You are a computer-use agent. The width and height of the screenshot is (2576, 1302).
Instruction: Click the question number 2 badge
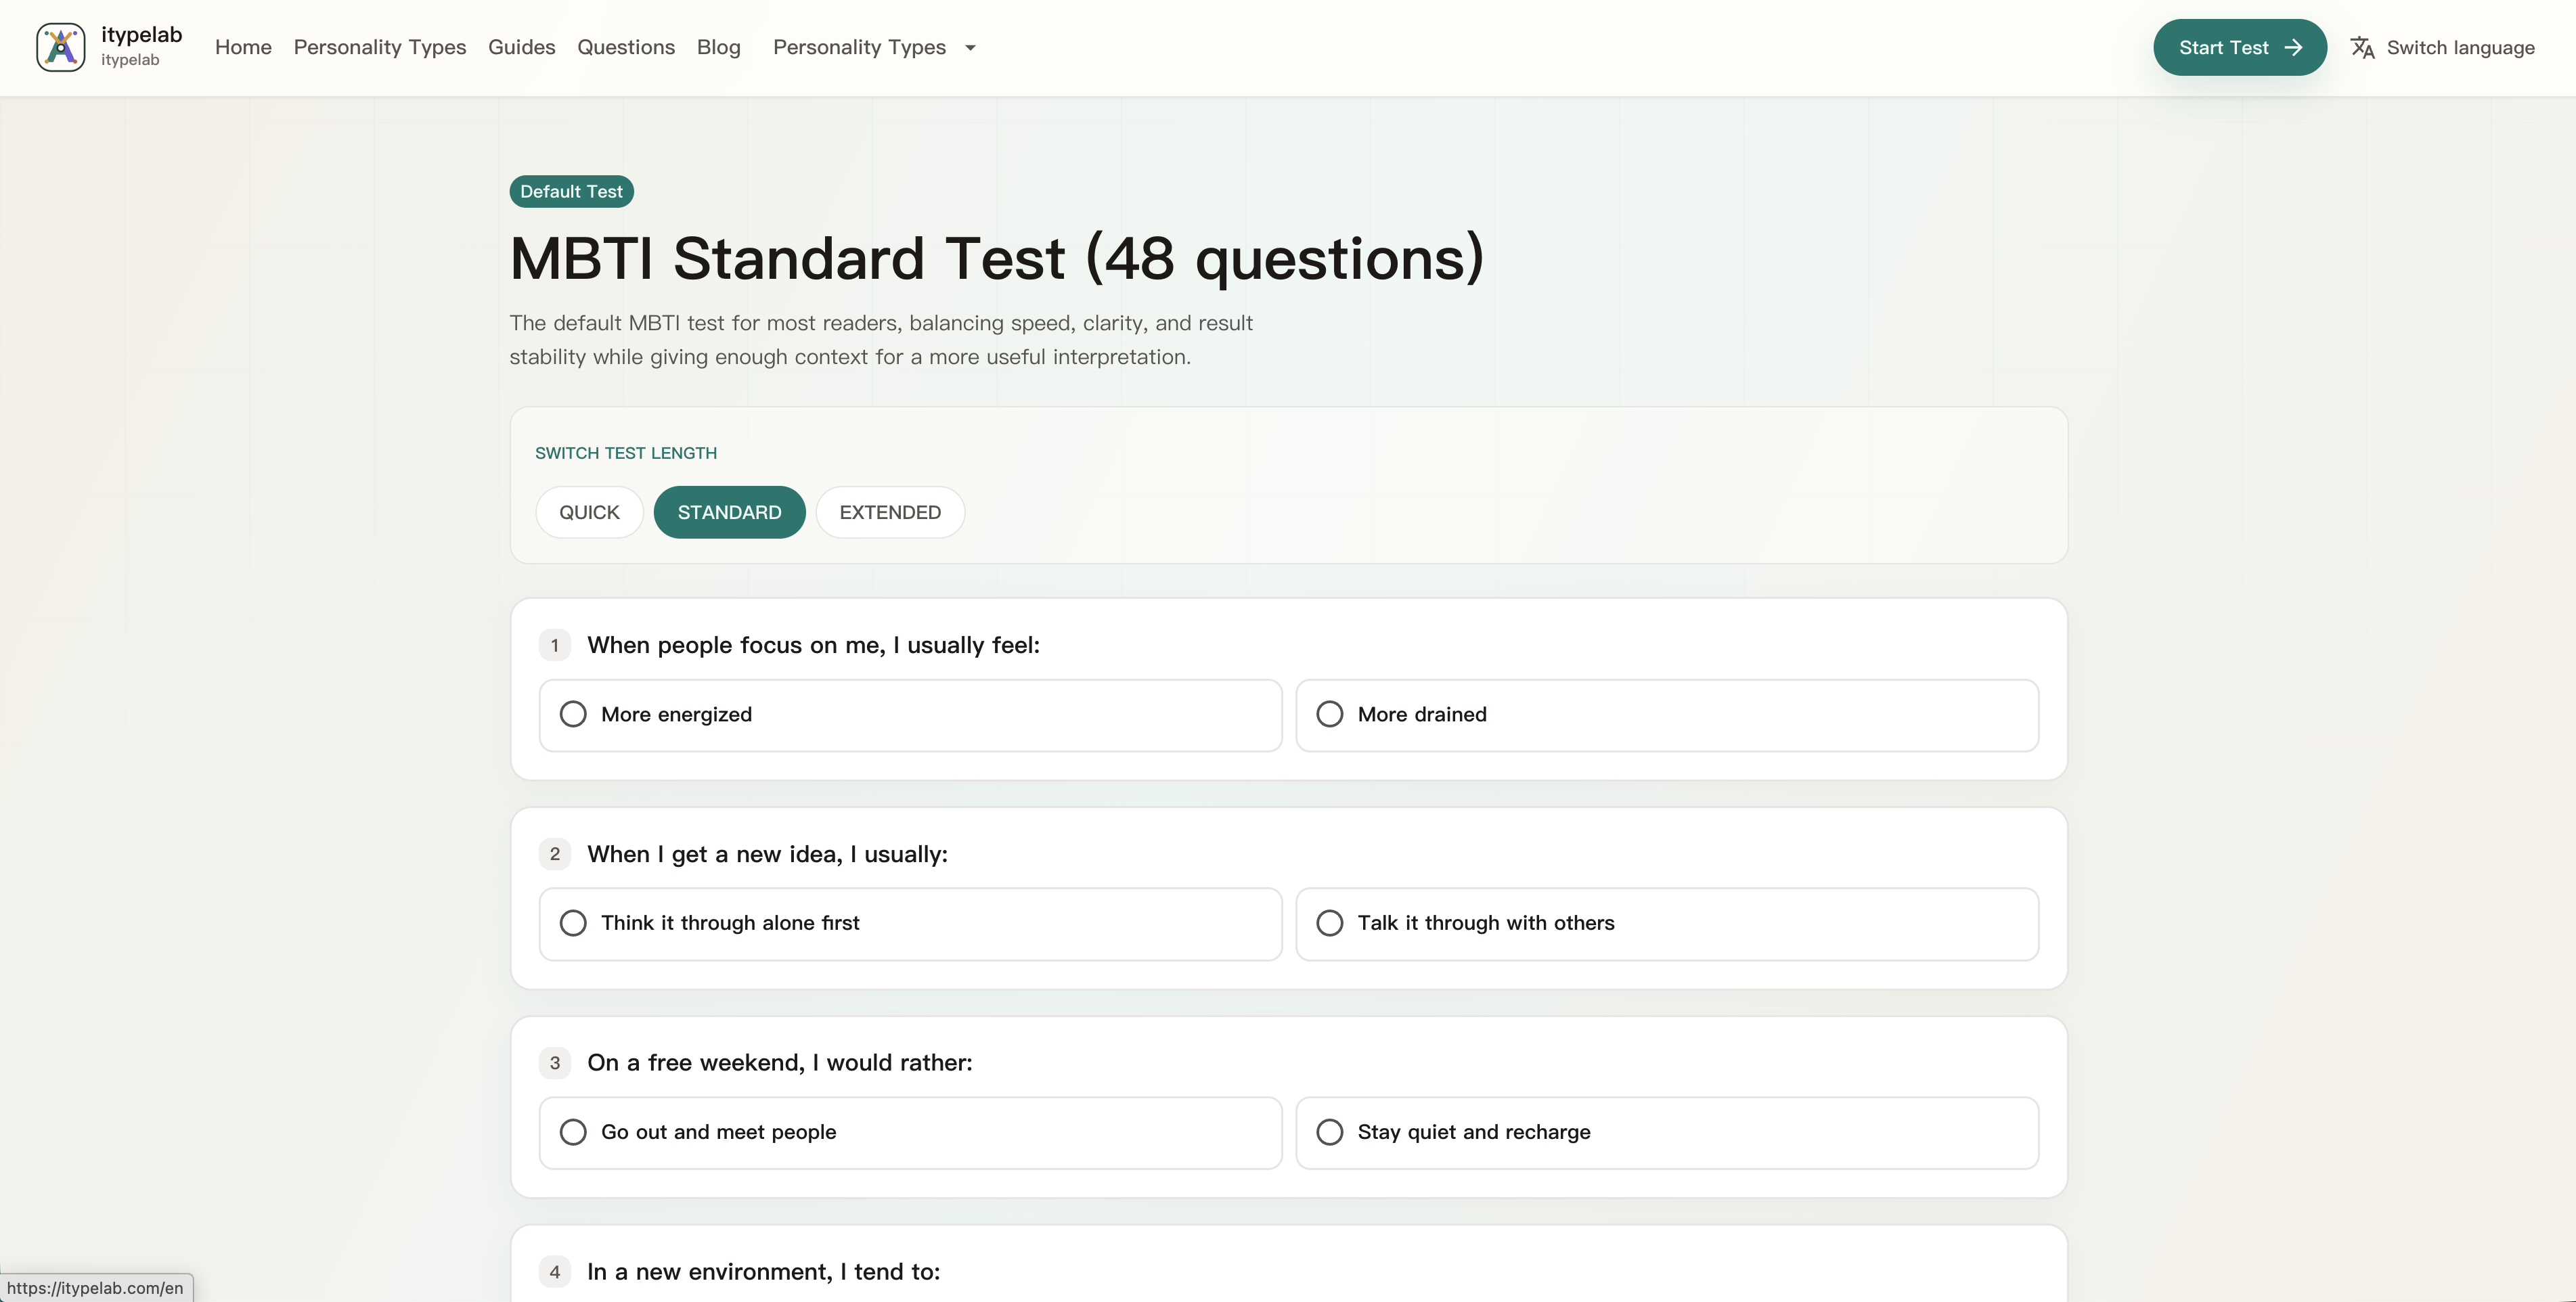coord(555,854)
